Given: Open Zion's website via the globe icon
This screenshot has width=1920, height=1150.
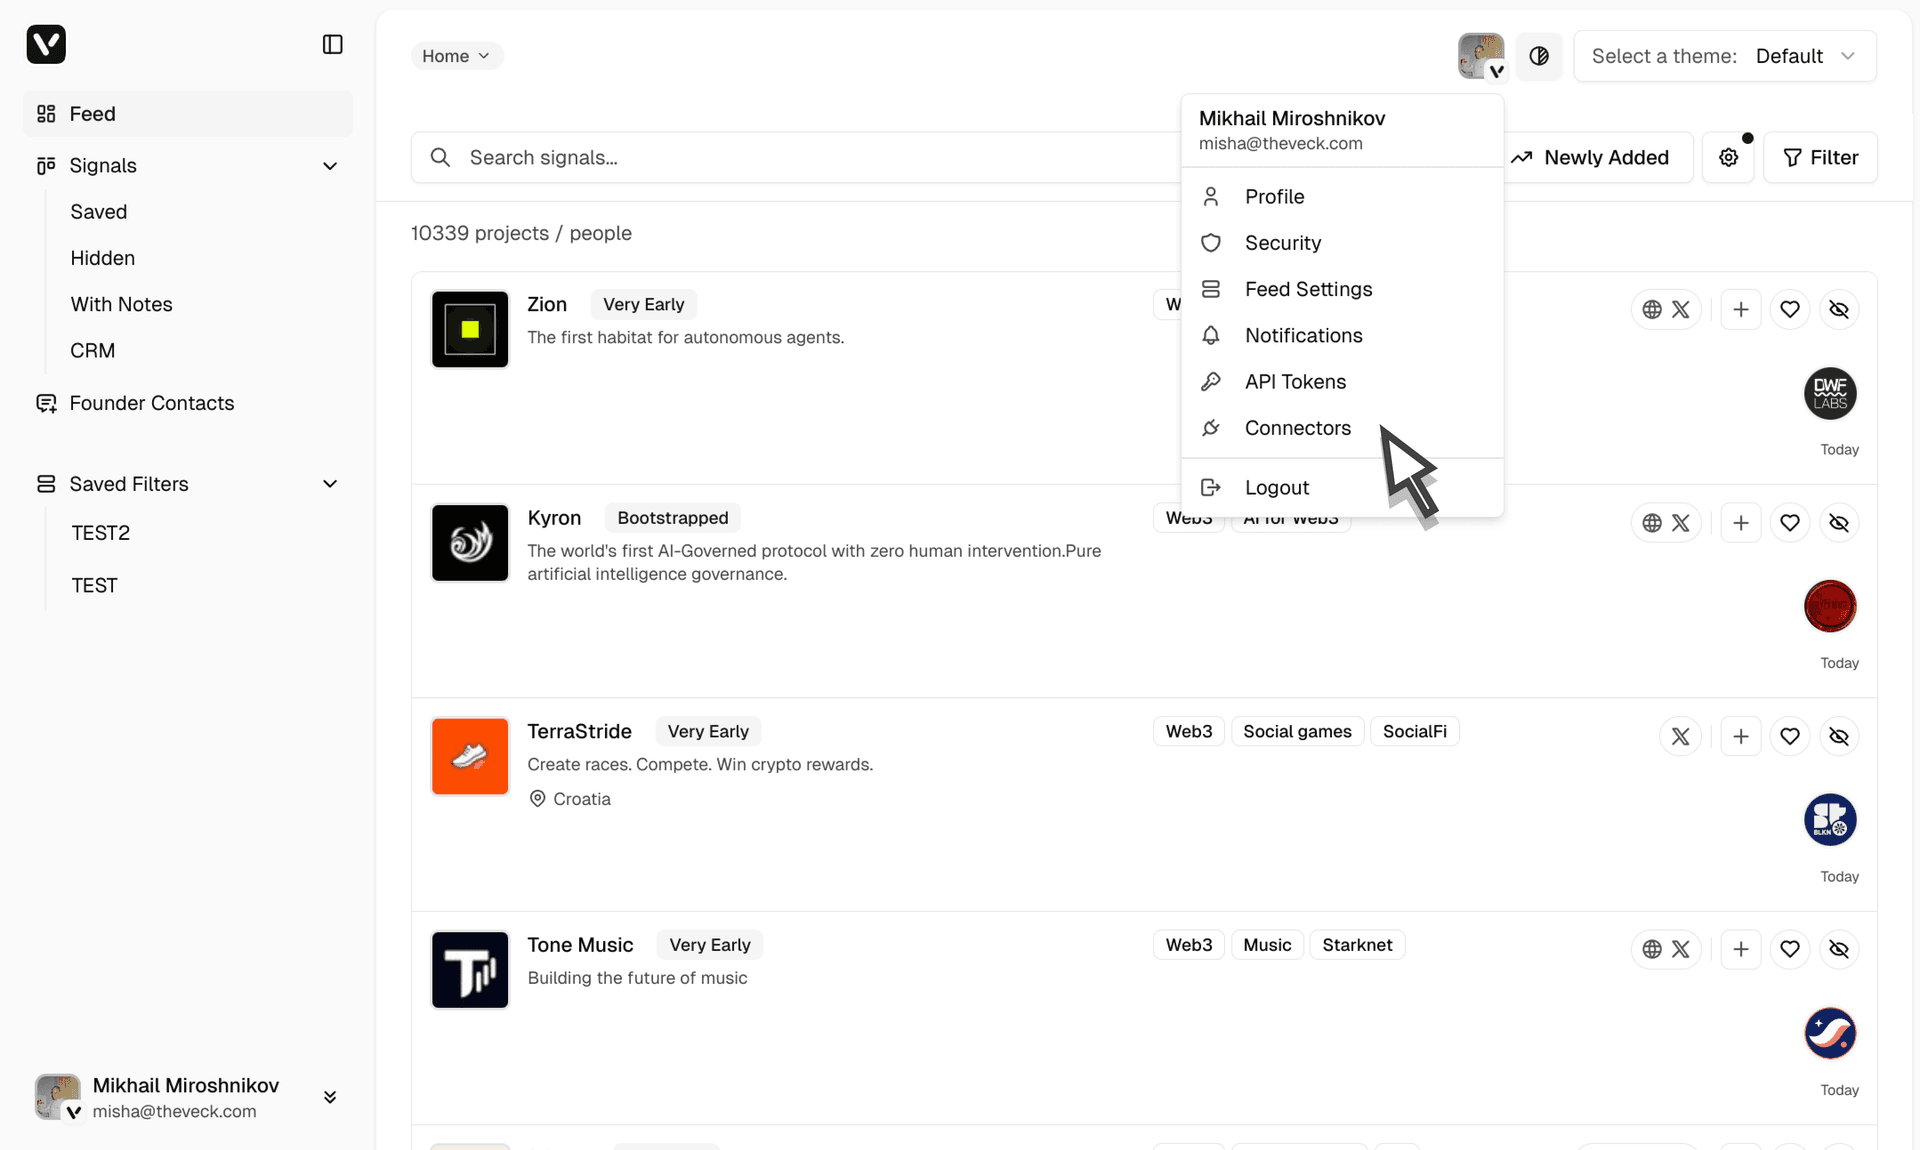Looking at the screenshot, I should (1650, 309).
